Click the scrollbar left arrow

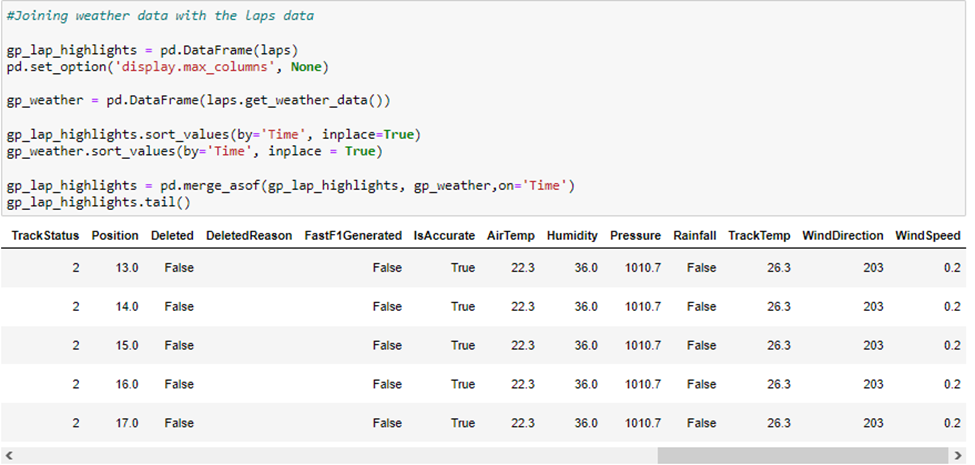[x=7, y=455]
